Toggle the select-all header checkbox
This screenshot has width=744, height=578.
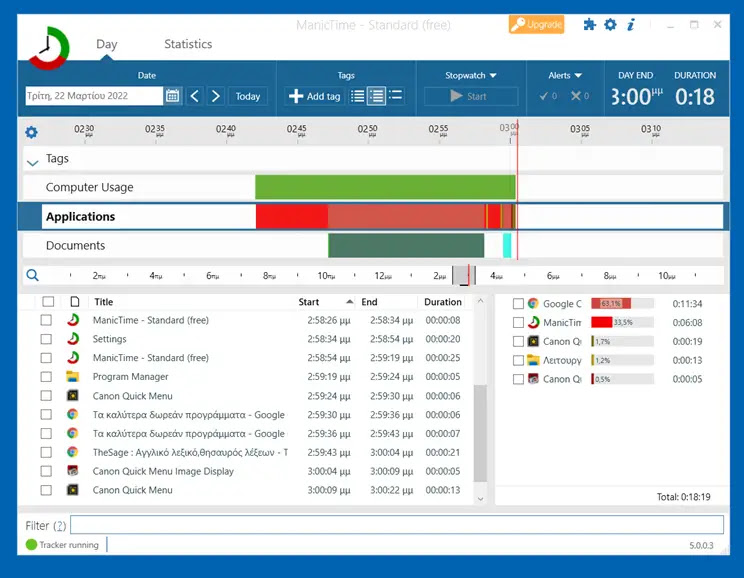pos(48,302)
